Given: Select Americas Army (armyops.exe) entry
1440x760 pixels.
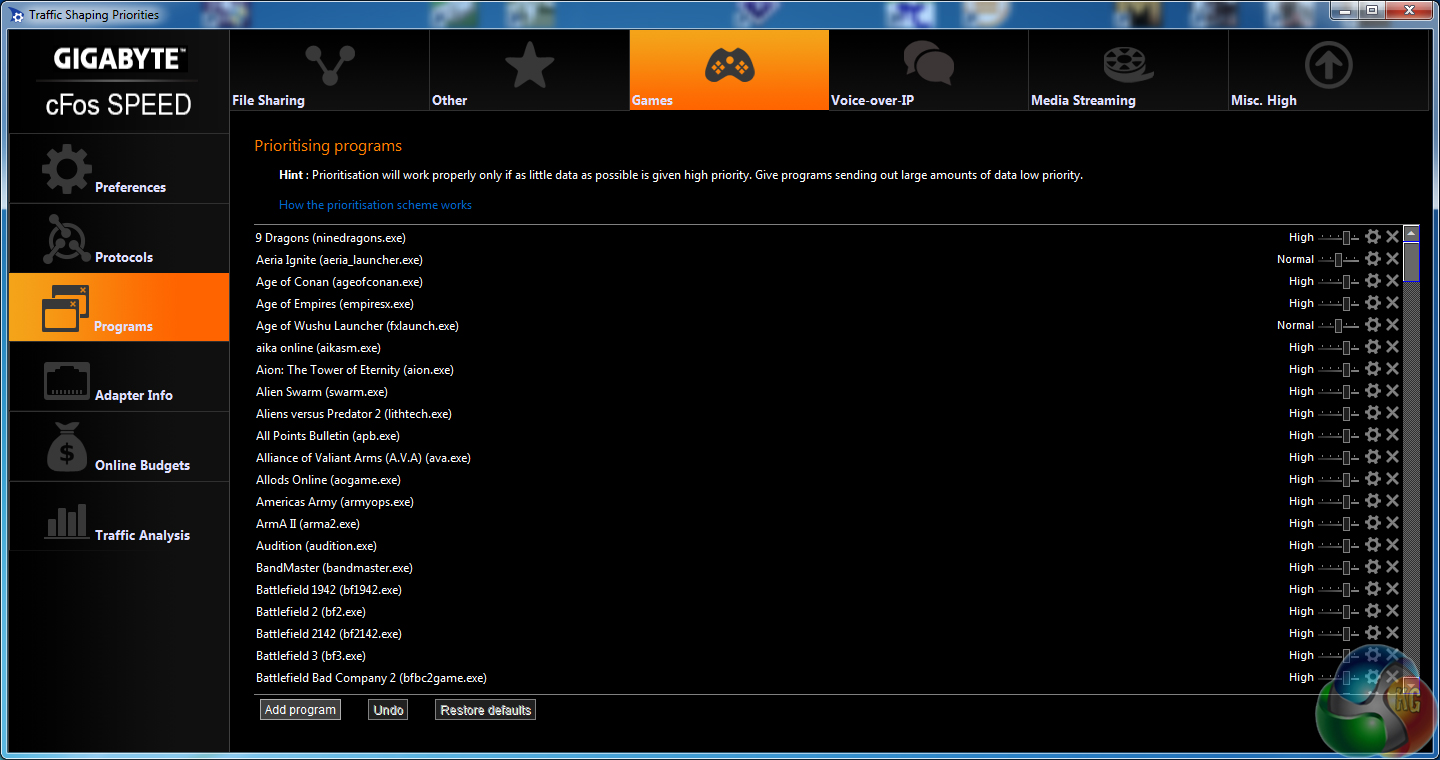Looking at the screenshot, I should (x=828, y=502).
